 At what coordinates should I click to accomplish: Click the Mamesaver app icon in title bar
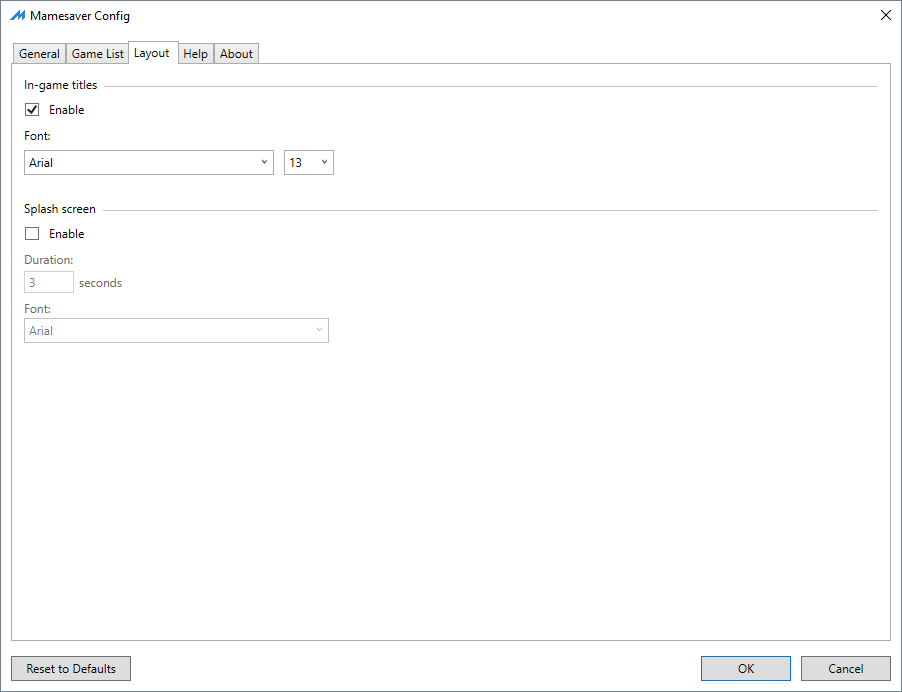tap(17, 16)
